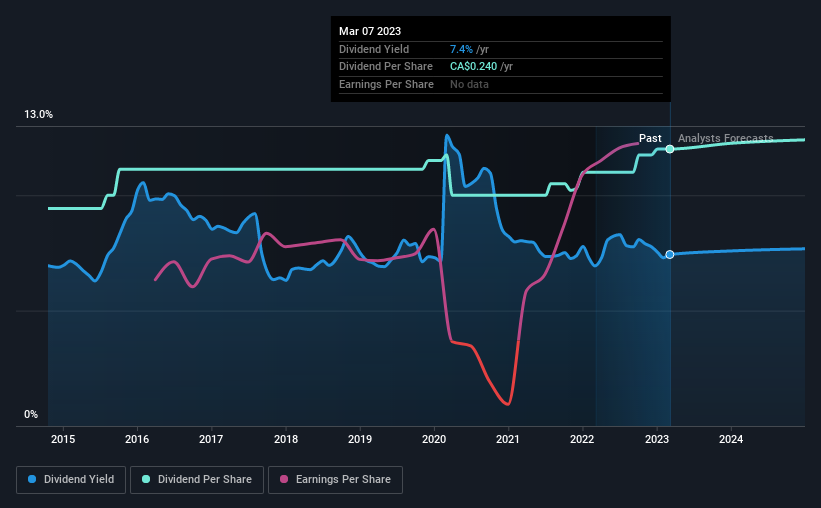Select the teal dividend per share marker dot
This screenshot has width=821, height=508.
[670, 149]
